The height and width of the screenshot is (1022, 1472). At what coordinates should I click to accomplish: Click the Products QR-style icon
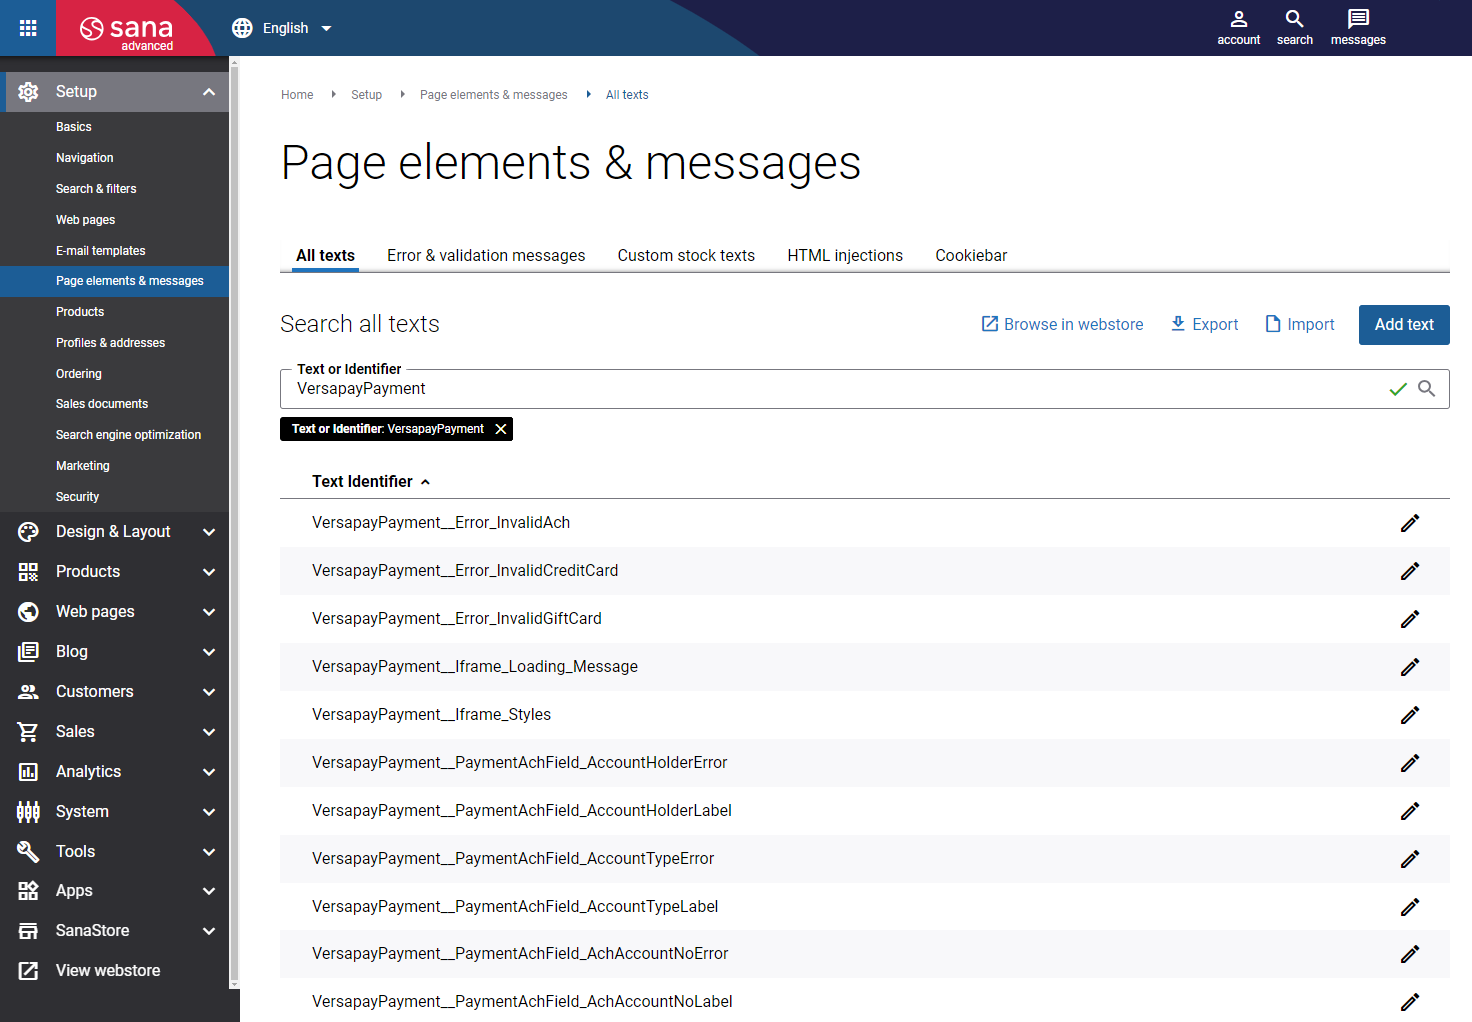point(28,572)
